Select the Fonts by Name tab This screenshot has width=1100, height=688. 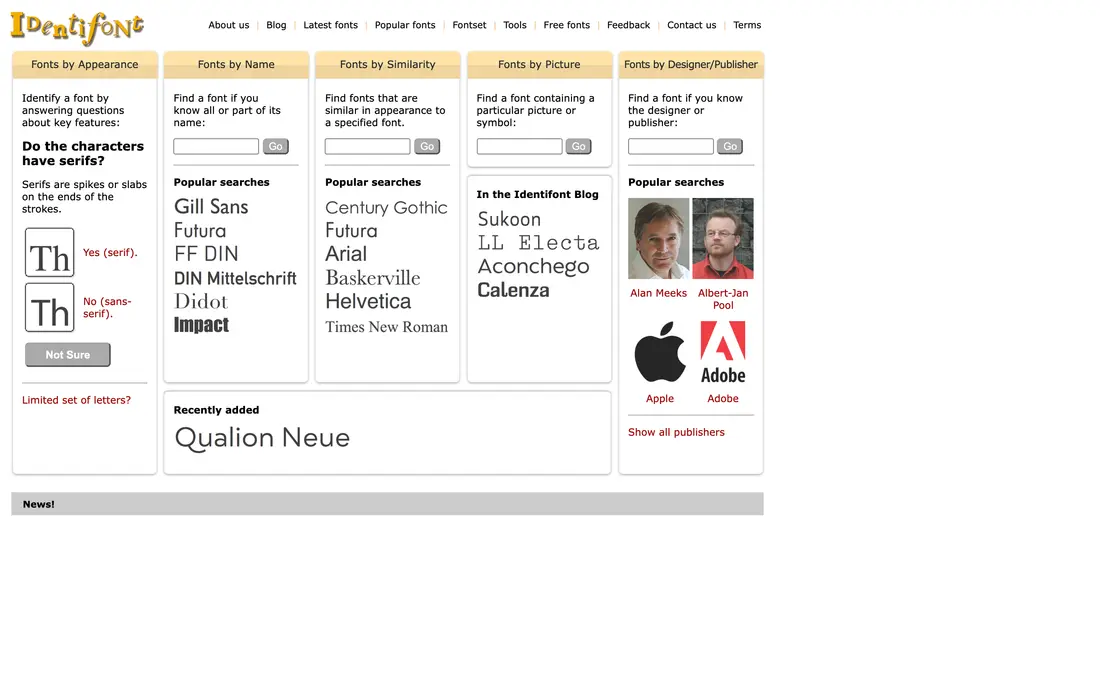[236, 65]
